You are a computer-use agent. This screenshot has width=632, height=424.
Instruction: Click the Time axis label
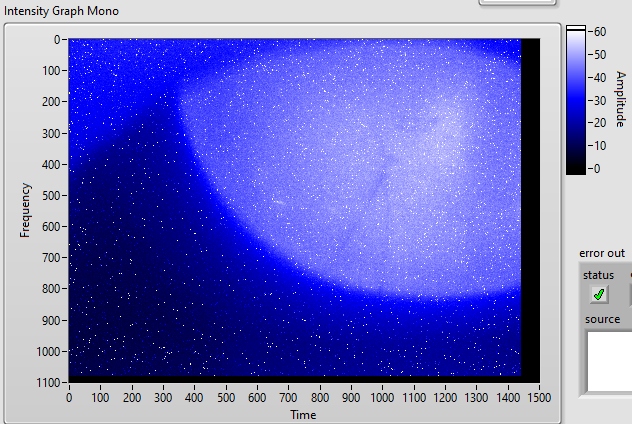(x=303, y=415)
